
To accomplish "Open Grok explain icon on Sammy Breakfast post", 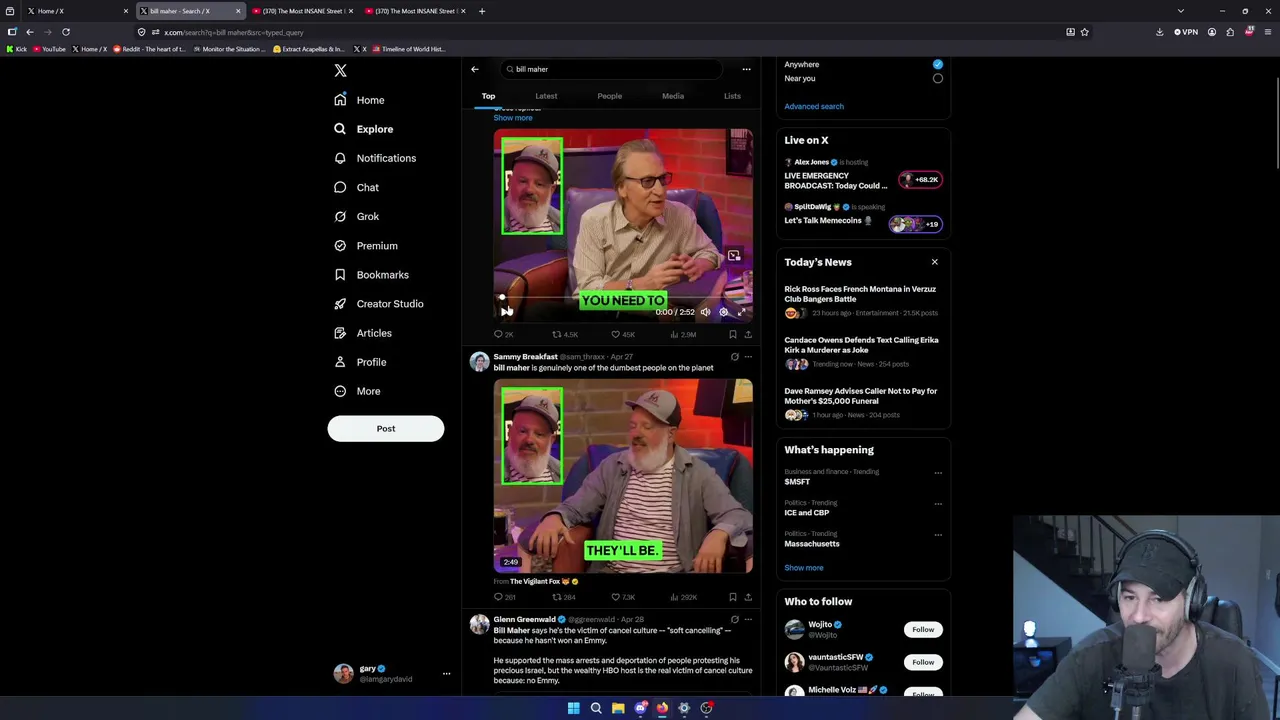I will (x=734, y=357).
